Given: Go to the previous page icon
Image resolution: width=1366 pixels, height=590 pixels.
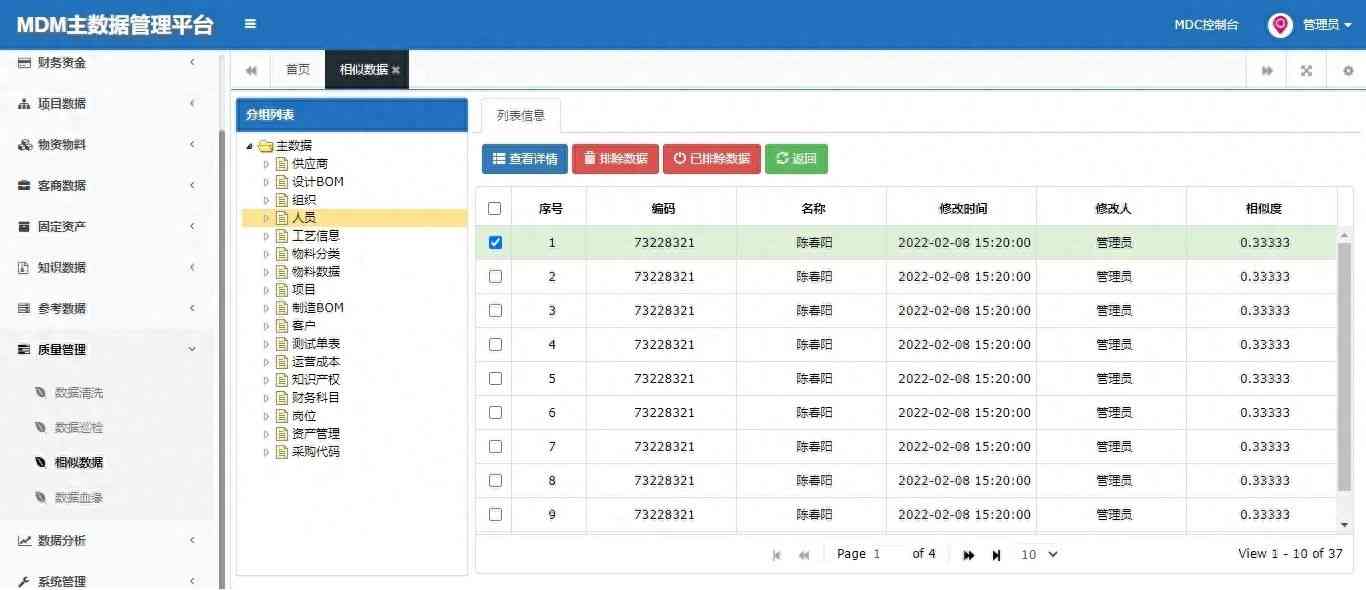Looking at the screenshot, I should coord(804,555).
